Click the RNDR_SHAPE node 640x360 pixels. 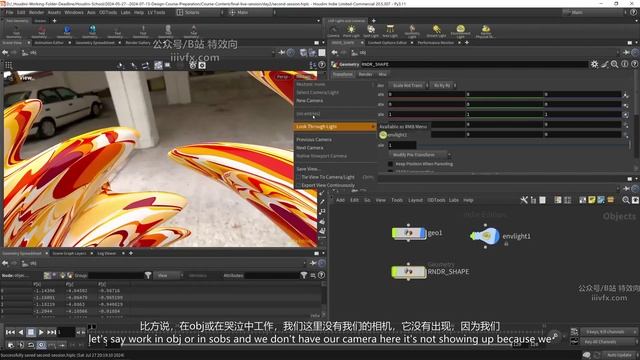coord(409,272)
